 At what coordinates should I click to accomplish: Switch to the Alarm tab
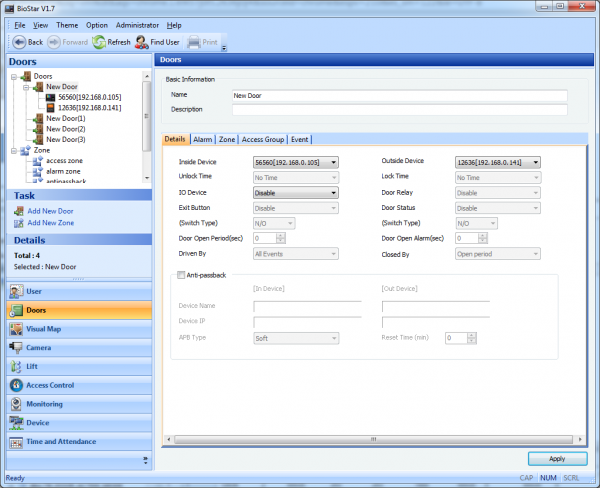coord(202,140)
